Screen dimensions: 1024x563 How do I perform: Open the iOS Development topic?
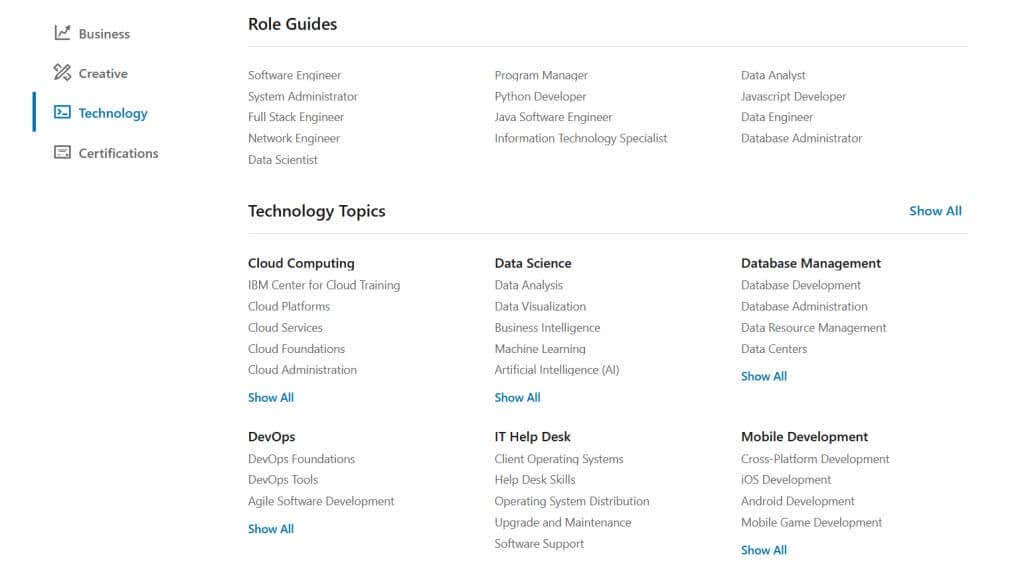click(786, 480)
